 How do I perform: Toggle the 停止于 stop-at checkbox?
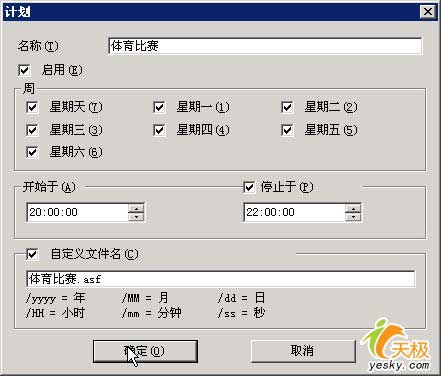pos(249,187)
